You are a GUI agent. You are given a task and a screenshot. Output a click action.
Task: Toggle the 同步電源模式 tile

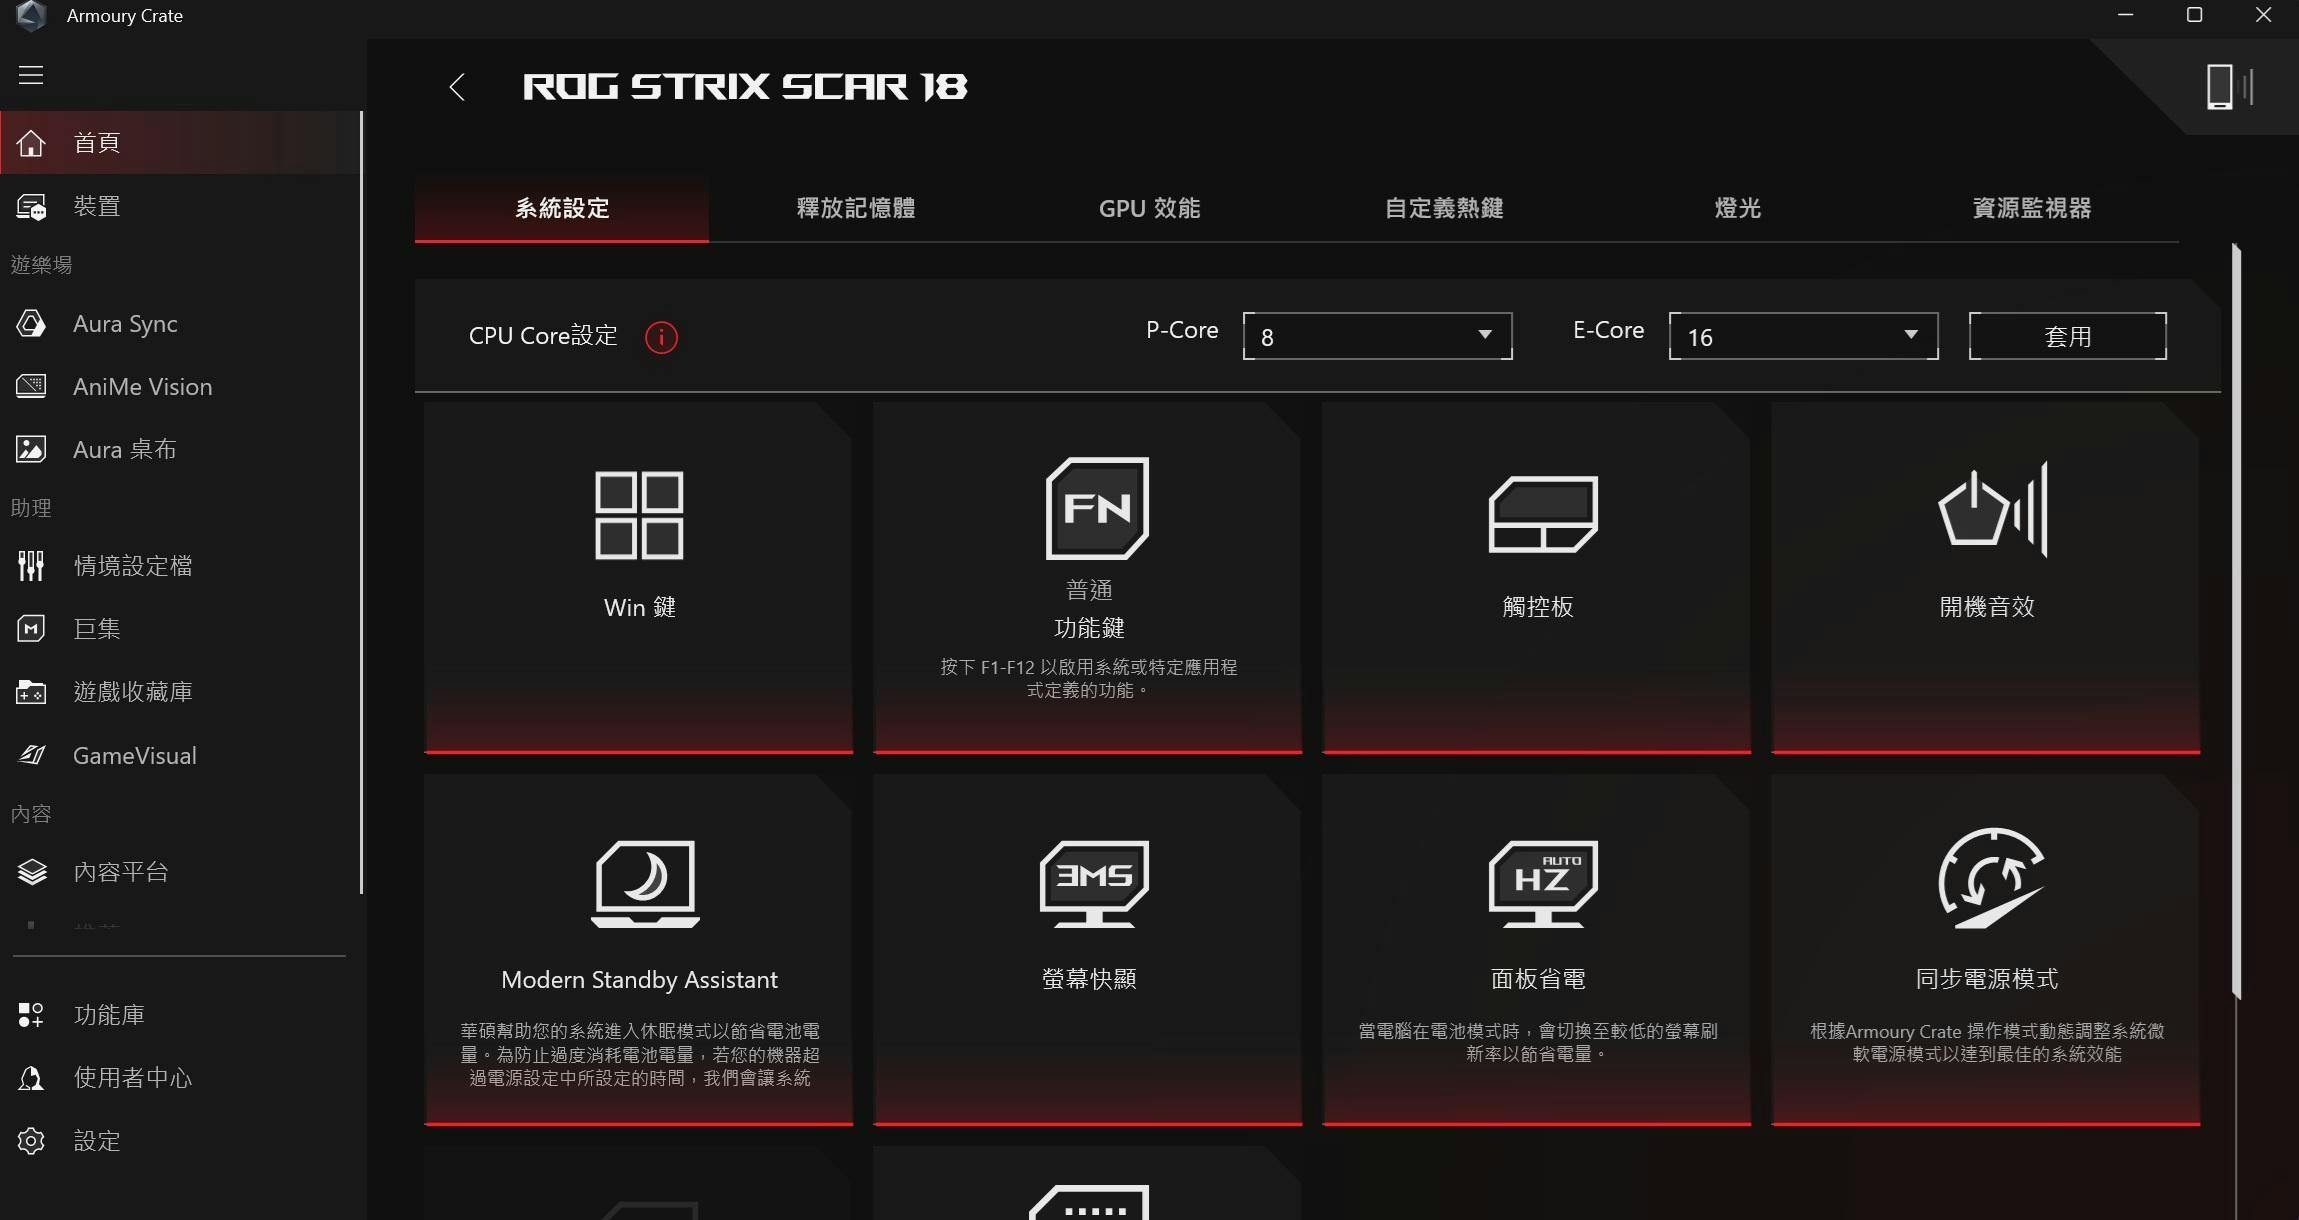coord(1986,950)
